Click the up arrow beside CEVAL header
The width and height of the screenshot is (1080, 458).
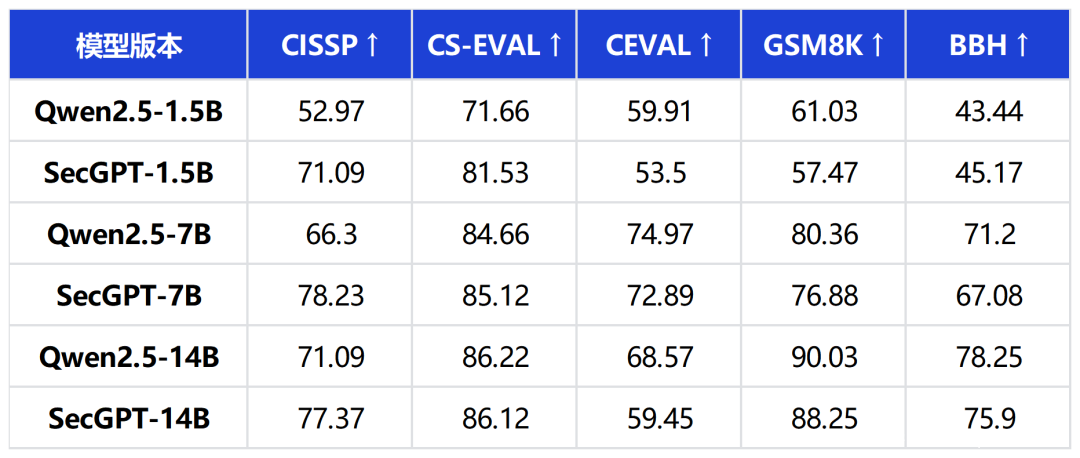(x=706, y=45)
